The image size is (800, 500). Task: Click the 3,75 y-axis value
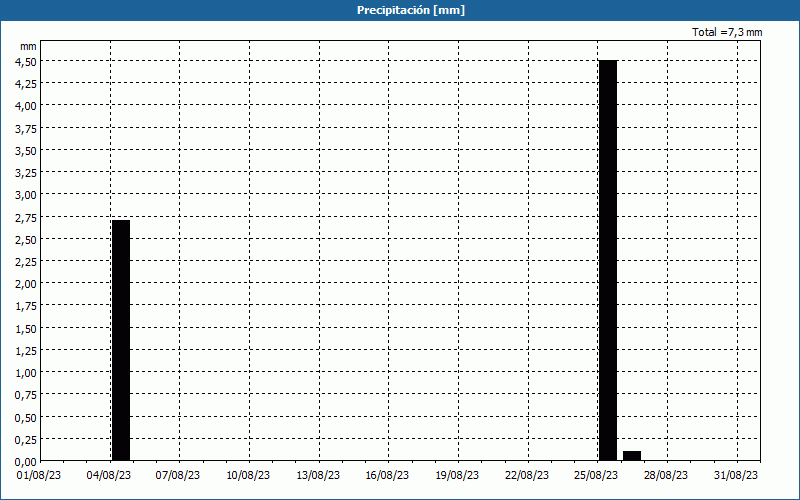click(x=26, y=129)
